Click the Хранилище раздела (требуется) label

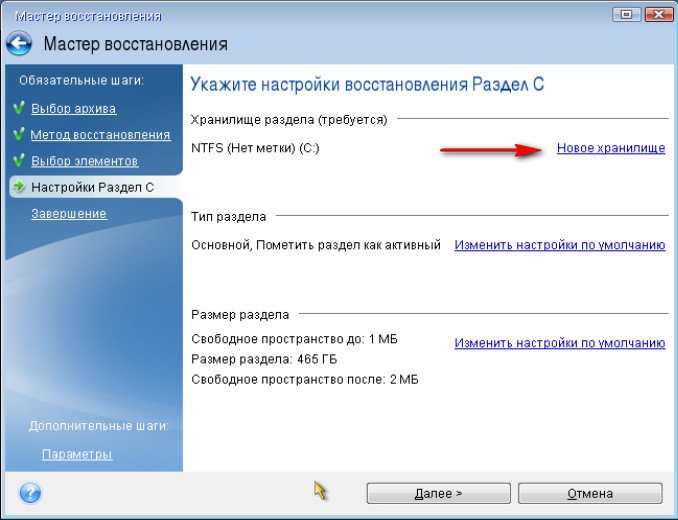(289, 120)
